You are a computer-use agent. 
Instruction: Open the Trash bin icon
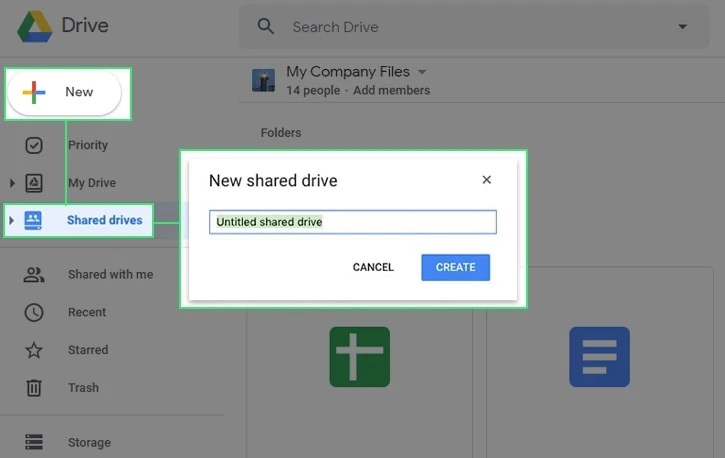[x=34, y=388]
